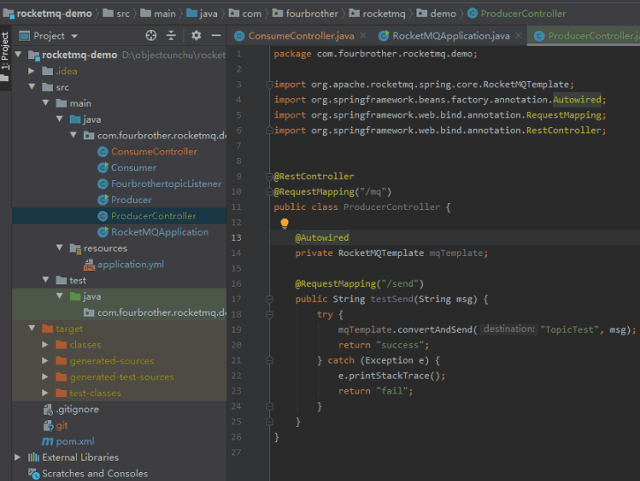Collapse the src folder
Viewport: 640px width, 481px height.
tap(32, 87)
